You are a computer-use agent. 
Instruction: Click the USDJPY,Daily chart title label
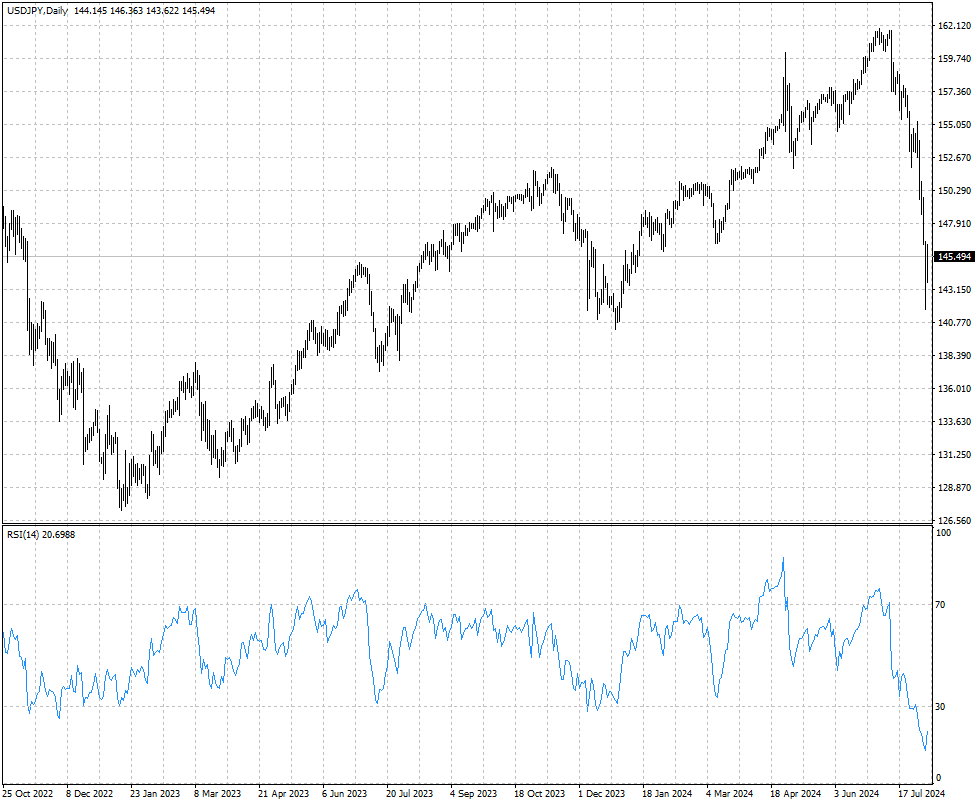coord(36,10)
